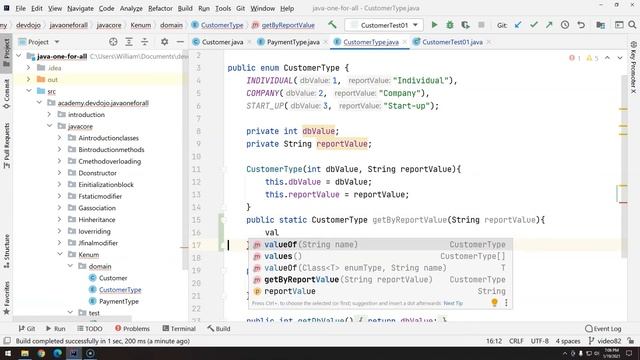Click the Stop process icon

coord(481,25)
